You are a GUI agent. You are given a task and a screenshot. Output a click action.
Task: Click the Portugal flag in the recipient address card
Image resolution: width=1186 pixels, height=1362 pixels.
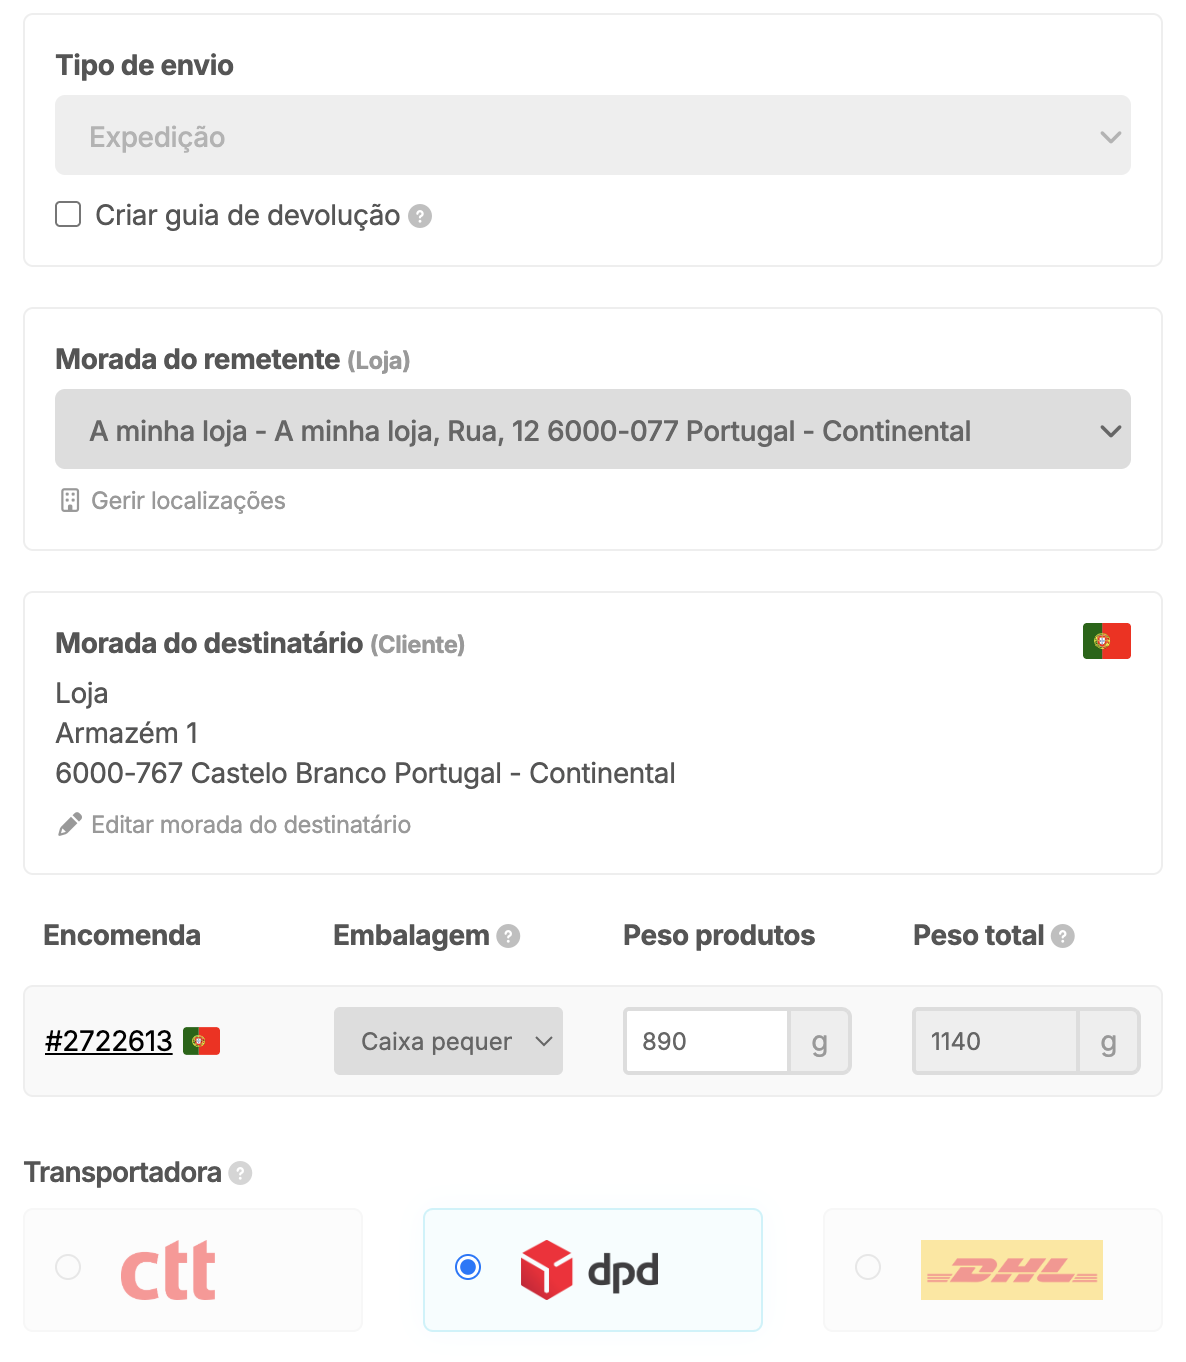coord(1106,640)
